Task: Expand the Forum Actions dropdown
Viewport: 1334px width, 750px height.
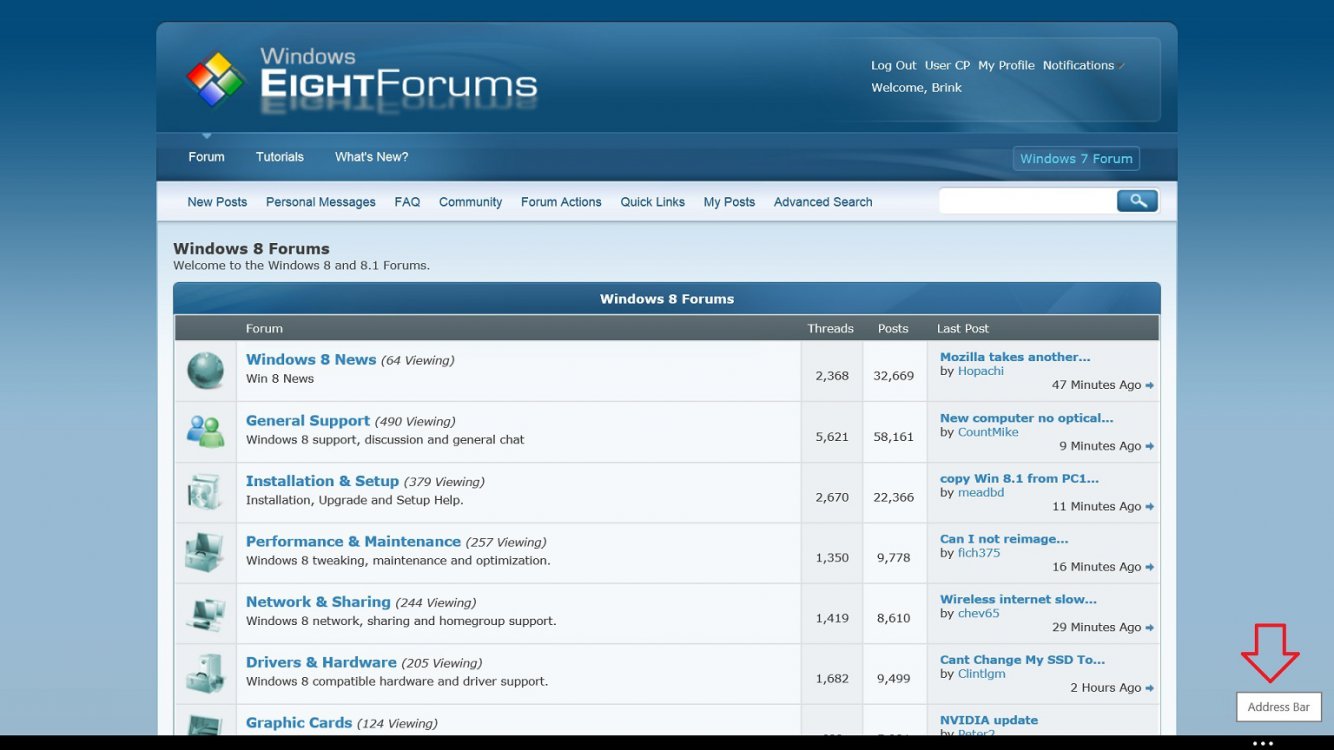Action: [561, 202]
